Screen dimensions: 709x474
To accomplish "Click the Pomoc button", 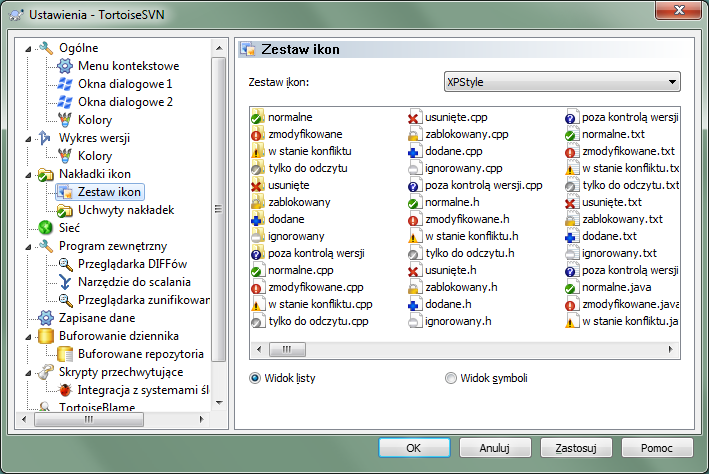I will (657, 448).
